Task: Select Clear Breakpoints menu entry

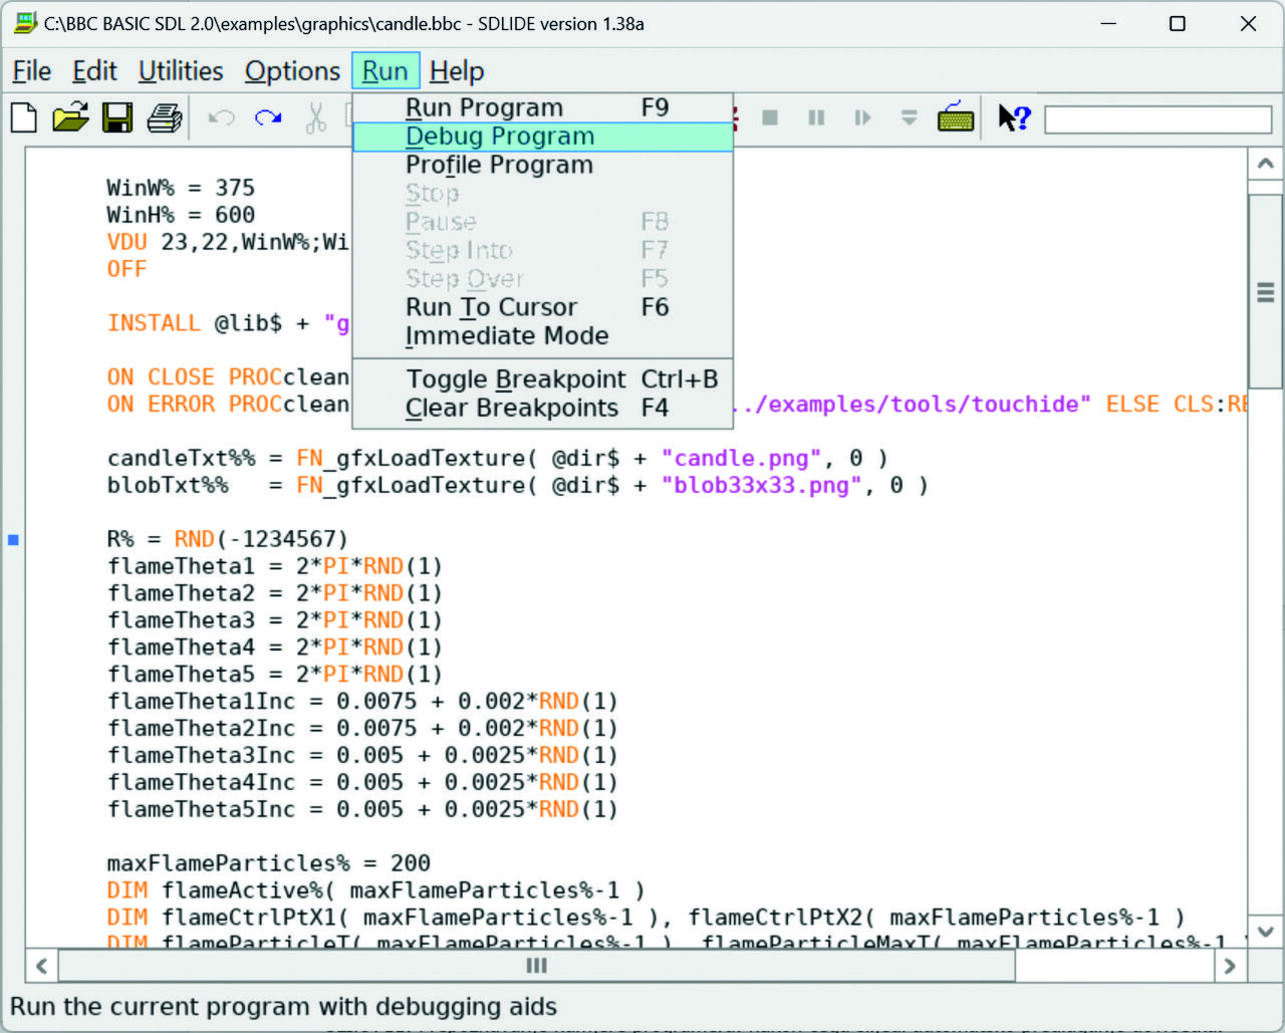Action: click(543, 408)
